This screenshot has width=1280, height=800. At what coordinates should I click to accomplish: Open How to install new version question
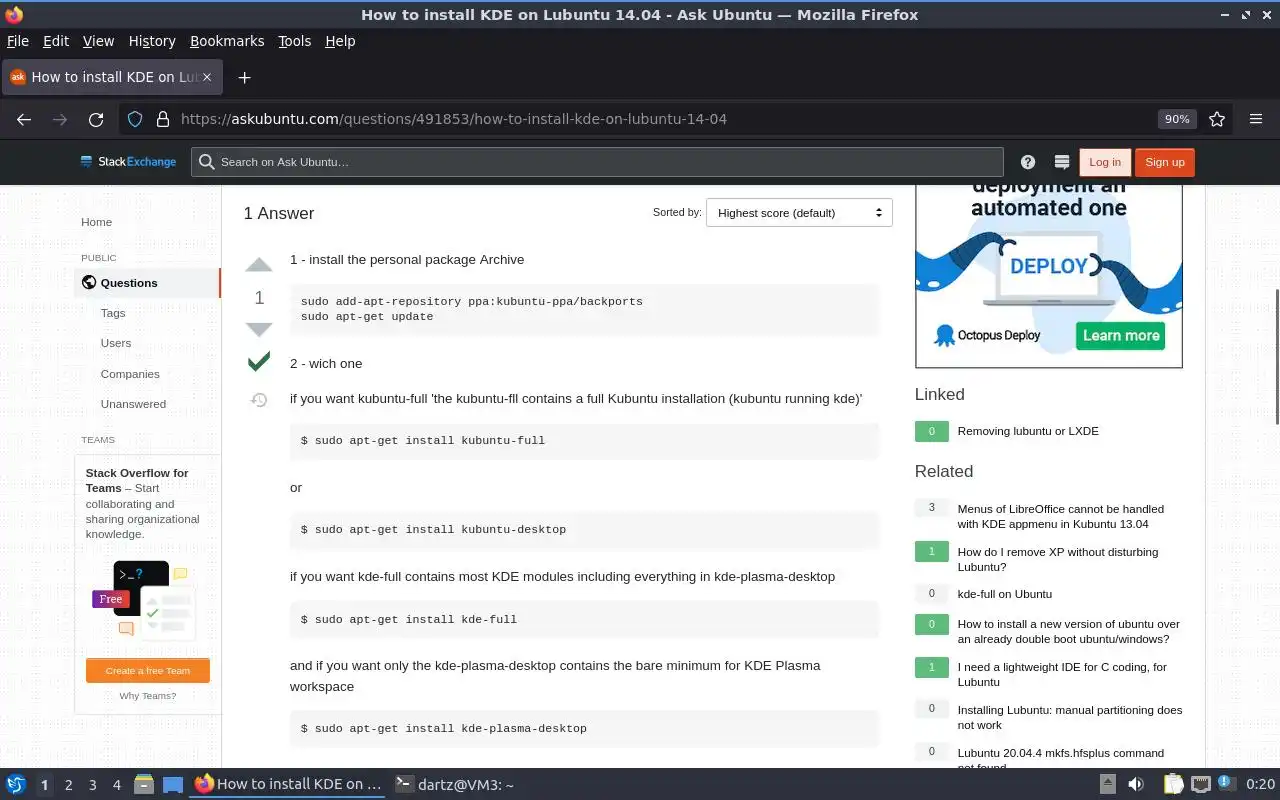(1068, 631)
